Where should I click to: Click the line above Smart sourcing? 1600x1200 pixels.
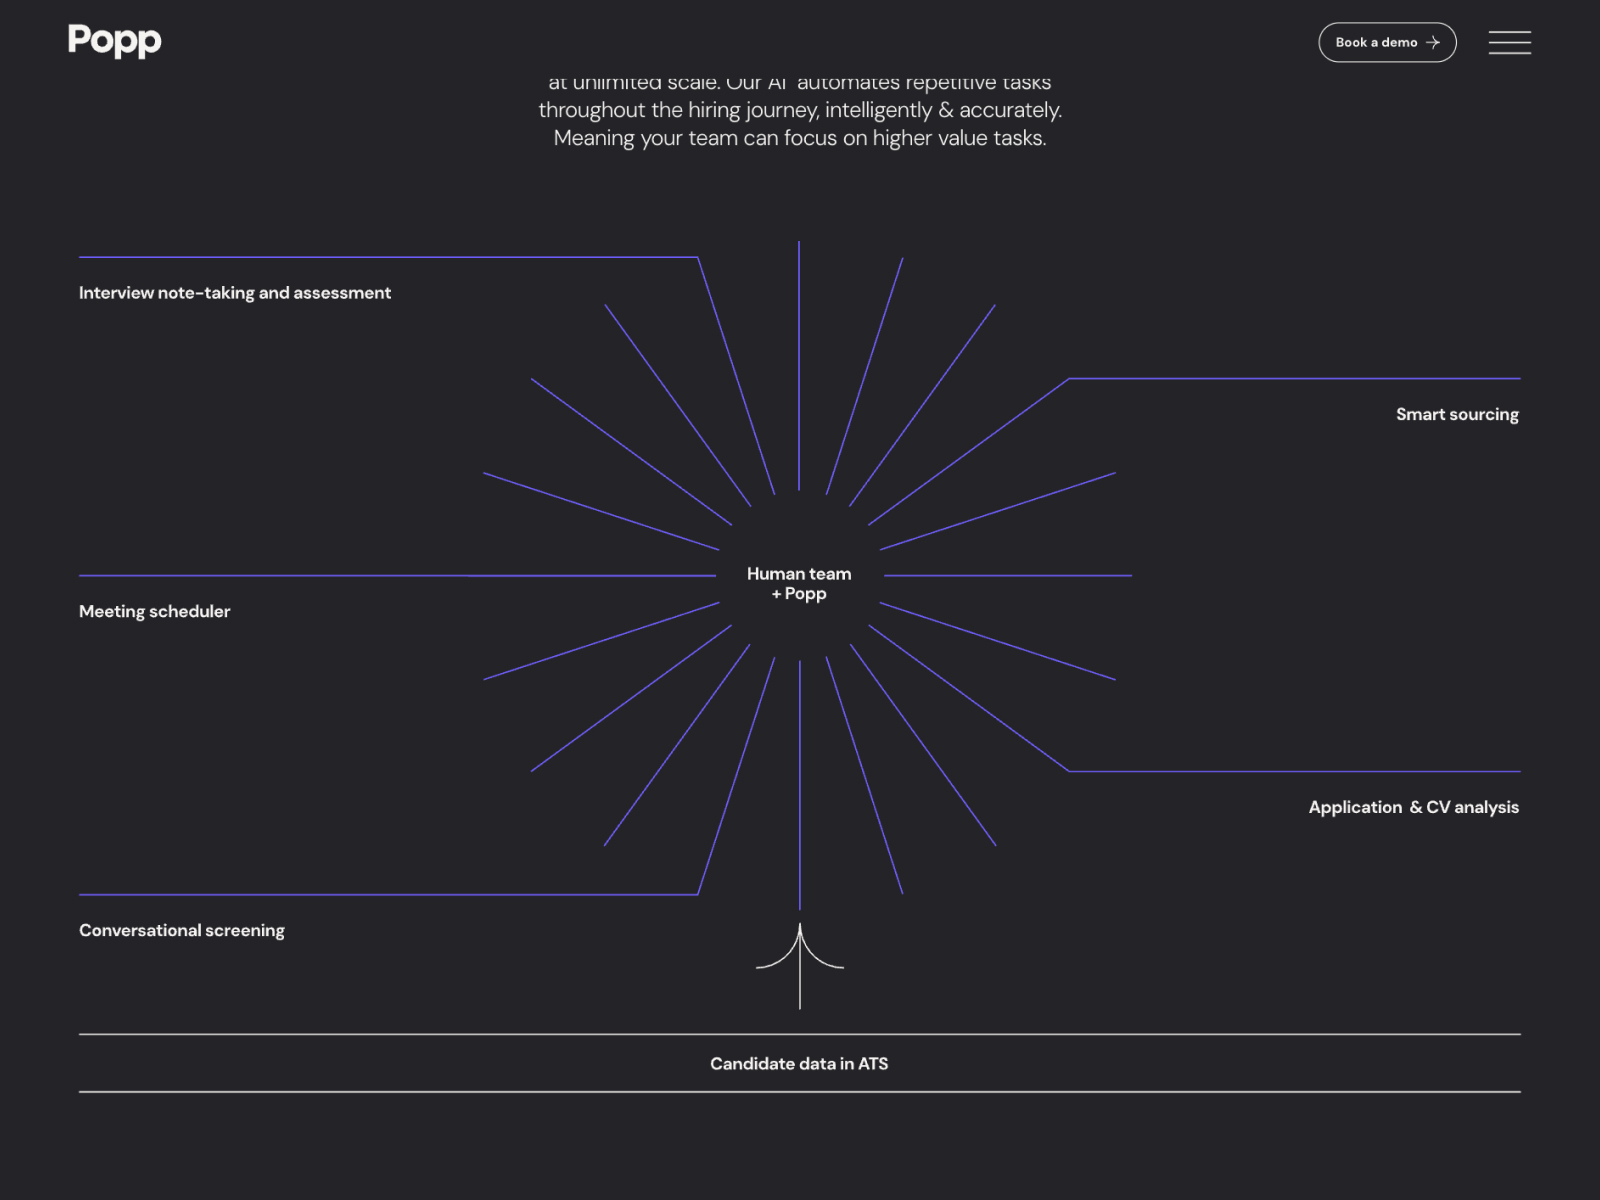pyautogui.click(x=1294, y=379)
